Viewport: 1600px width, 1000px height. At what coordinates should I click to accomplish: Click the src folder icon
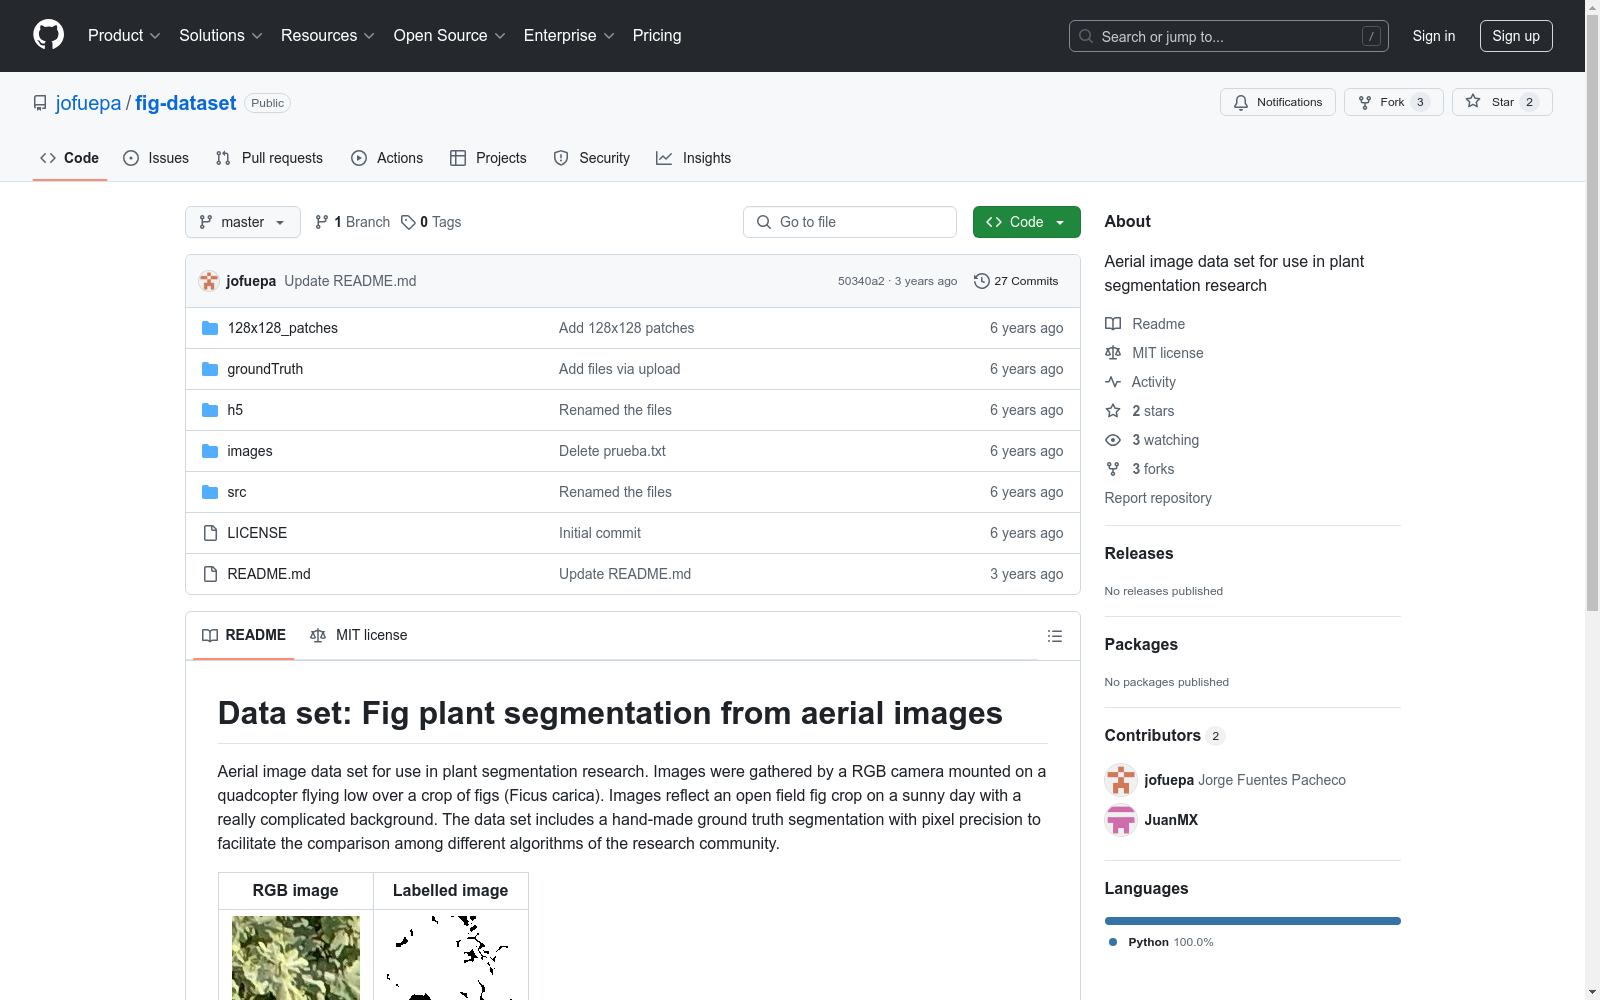click(x=210, y=492)
